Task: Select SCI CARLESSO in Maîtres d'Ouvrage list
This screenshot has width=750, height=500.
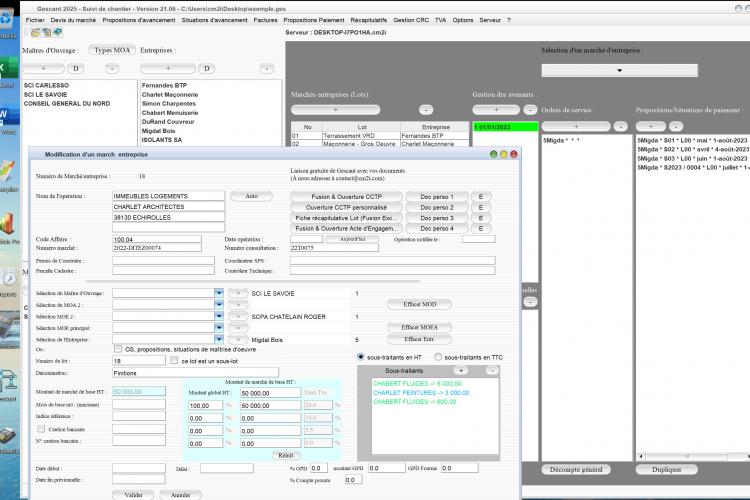Action: [46, 85]
